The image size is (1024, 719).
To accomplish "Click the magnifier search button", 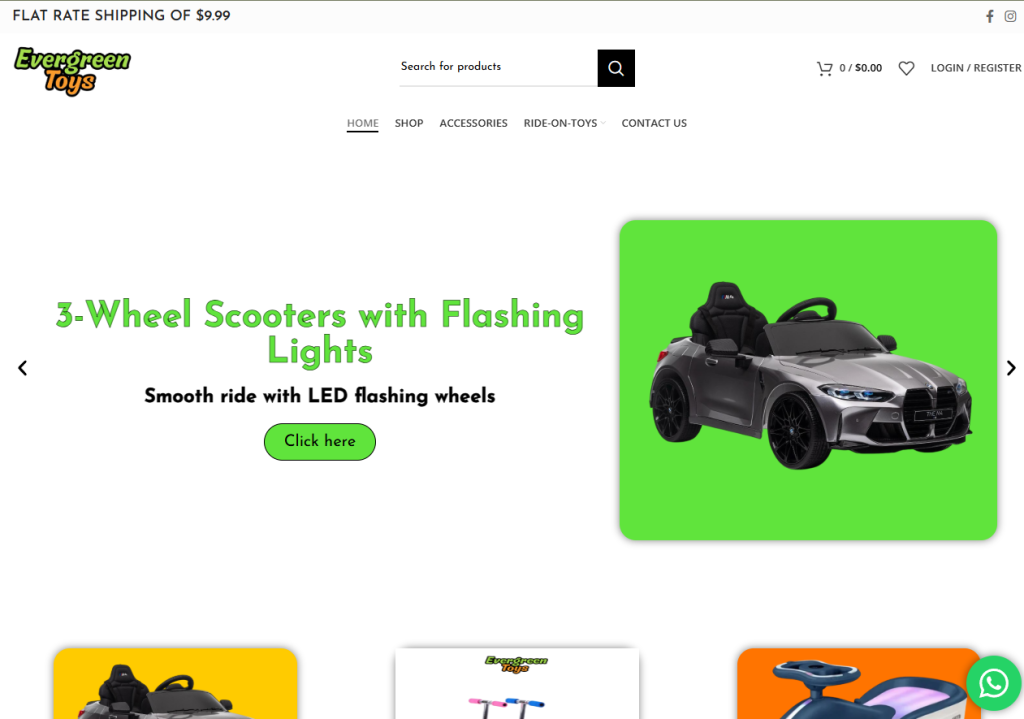I will (616, 68).
